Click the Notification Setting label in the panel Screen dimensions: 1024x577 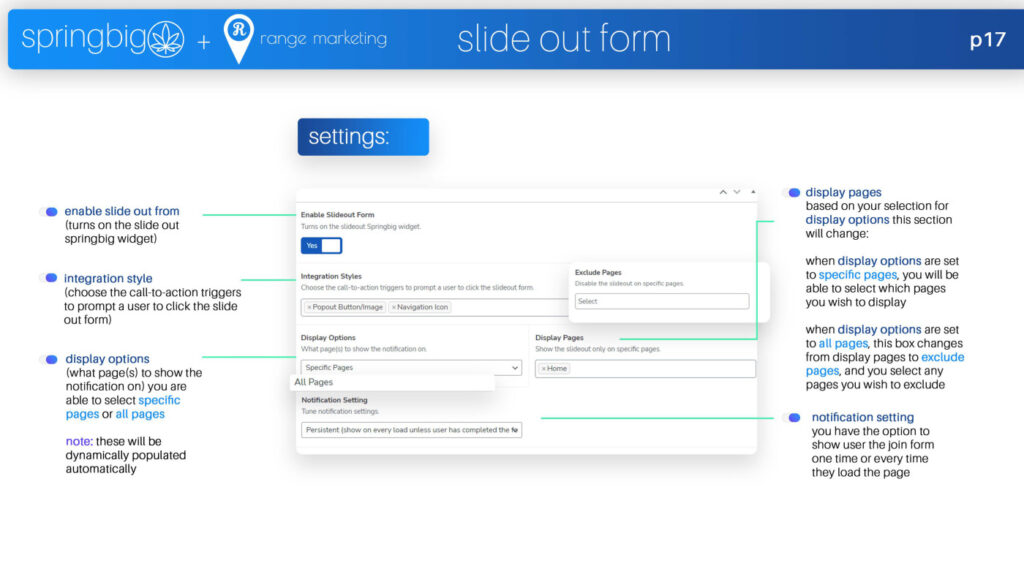[334, 400]
